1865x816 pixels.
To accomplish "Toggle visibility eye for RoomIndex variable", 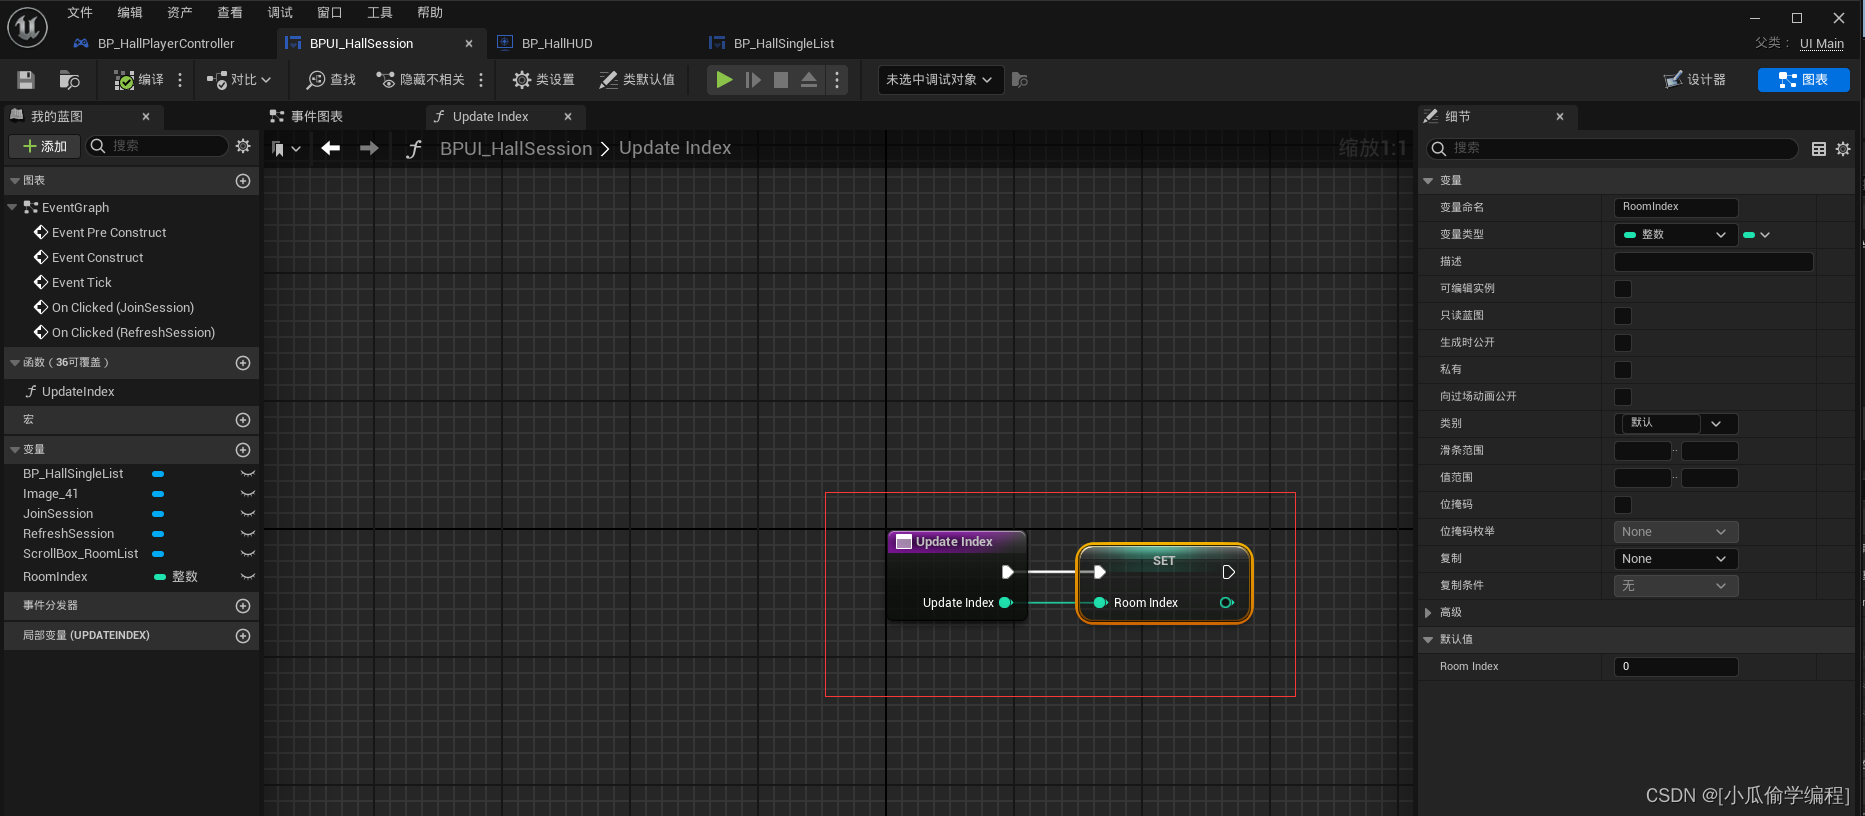I will pyautogui.click(x=248, y=577).
